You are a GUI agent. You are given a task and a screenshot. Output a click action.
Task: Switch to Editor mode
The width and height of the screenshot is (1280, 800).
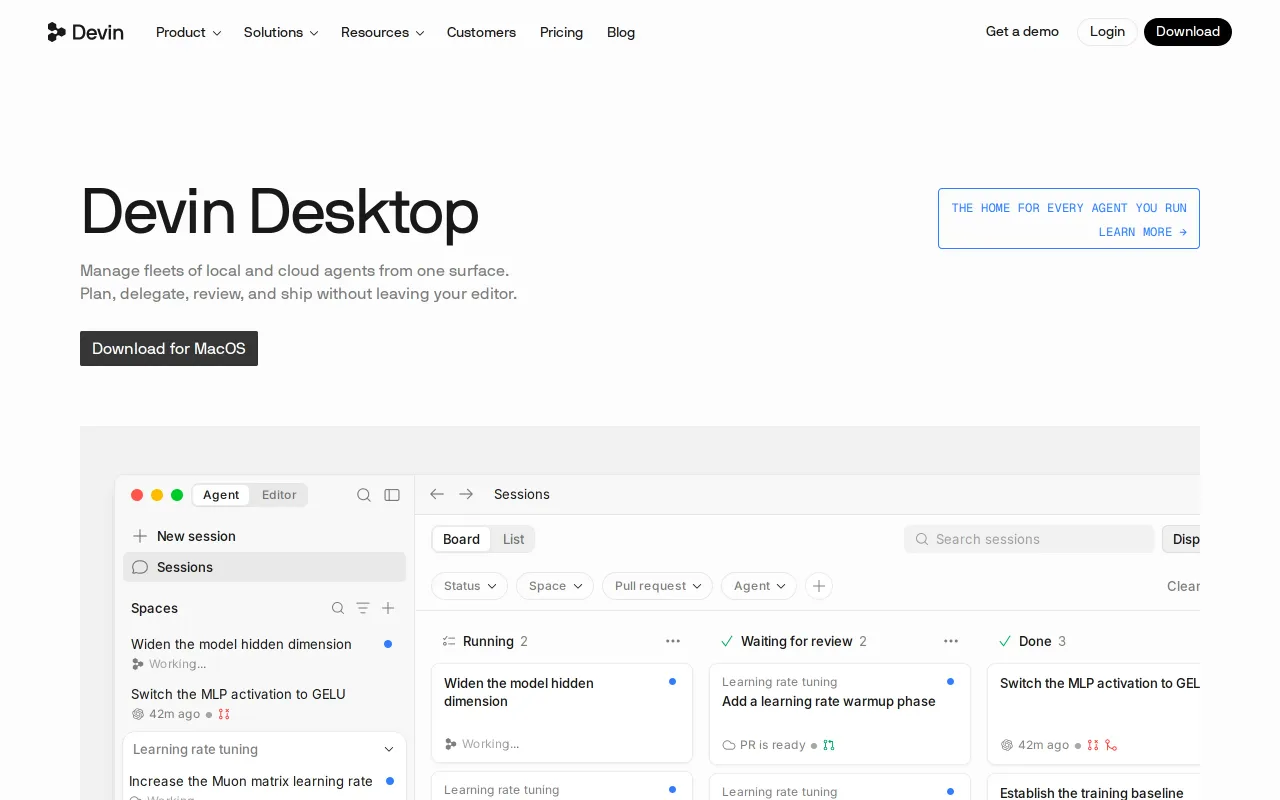click(x=279, y=495)
